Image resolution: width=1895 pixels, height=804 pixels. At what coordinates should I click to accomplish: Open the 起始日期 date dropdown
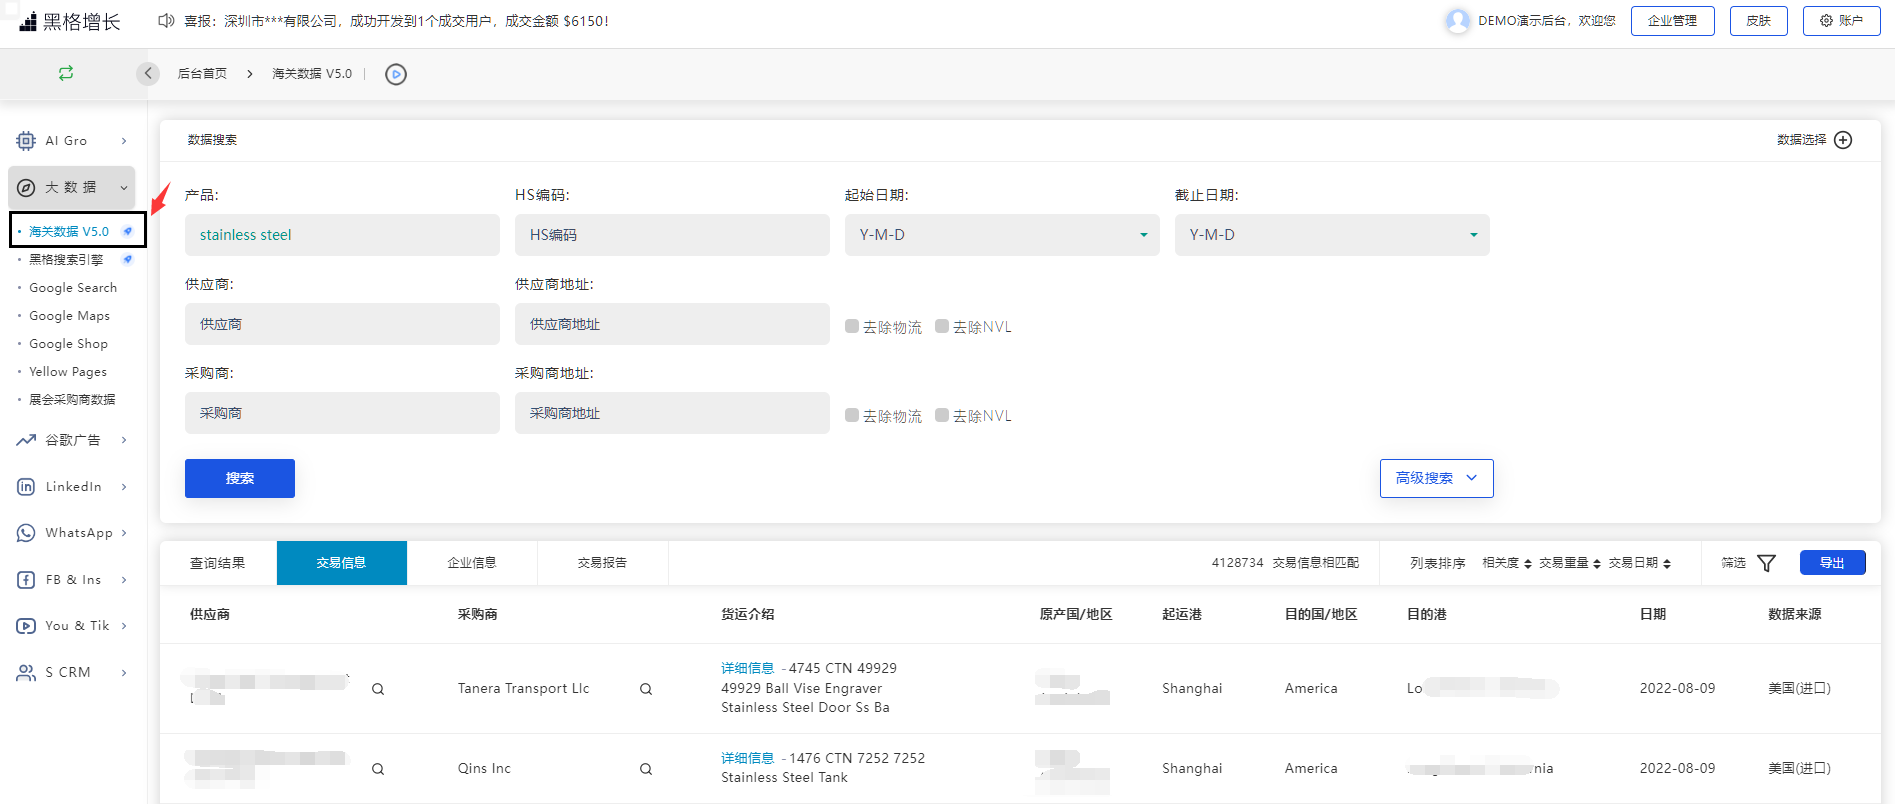1001,235
